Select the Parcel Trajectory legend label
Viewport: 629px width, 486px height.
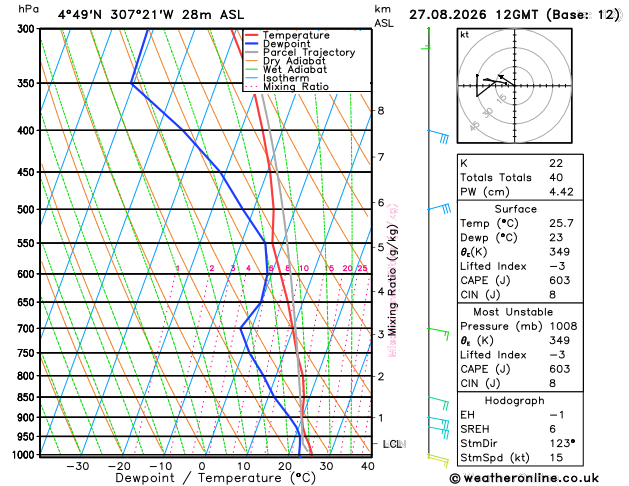click(x=309, y=53)
